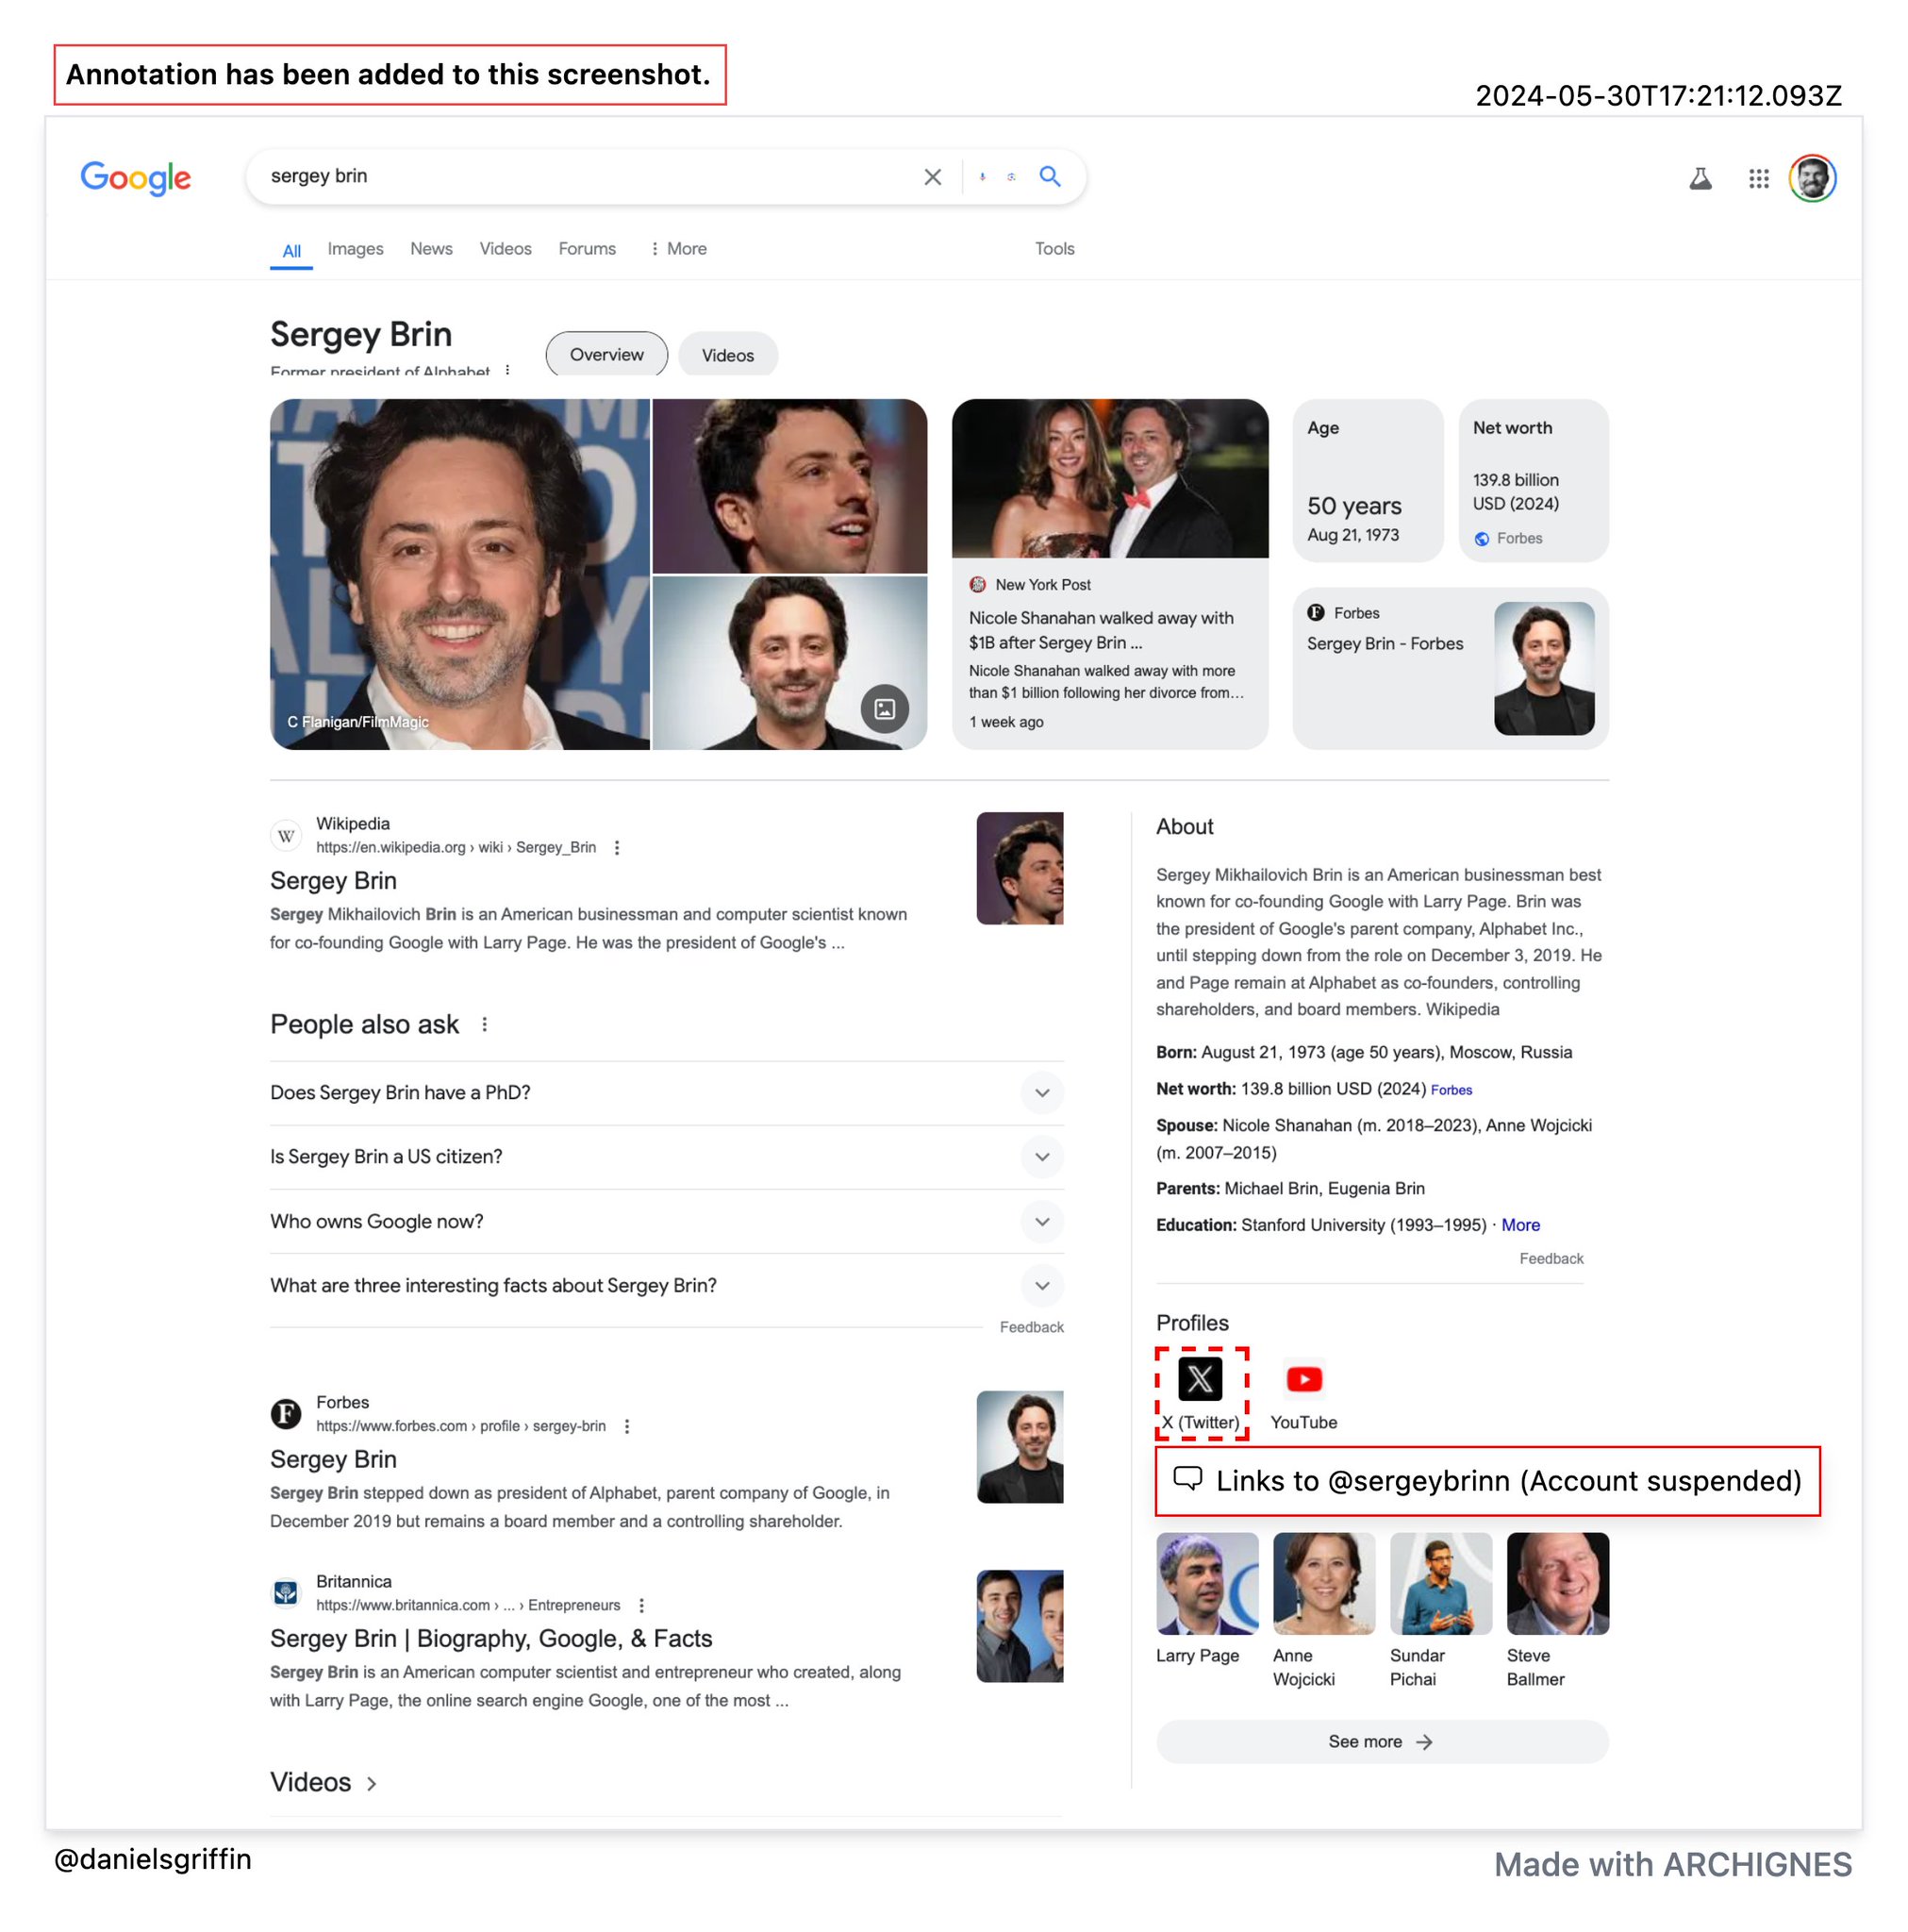The width and height of the screenshot is (1908, 1932).
Task: Click the image gallery icon on the photos
Action: [884, 708]
